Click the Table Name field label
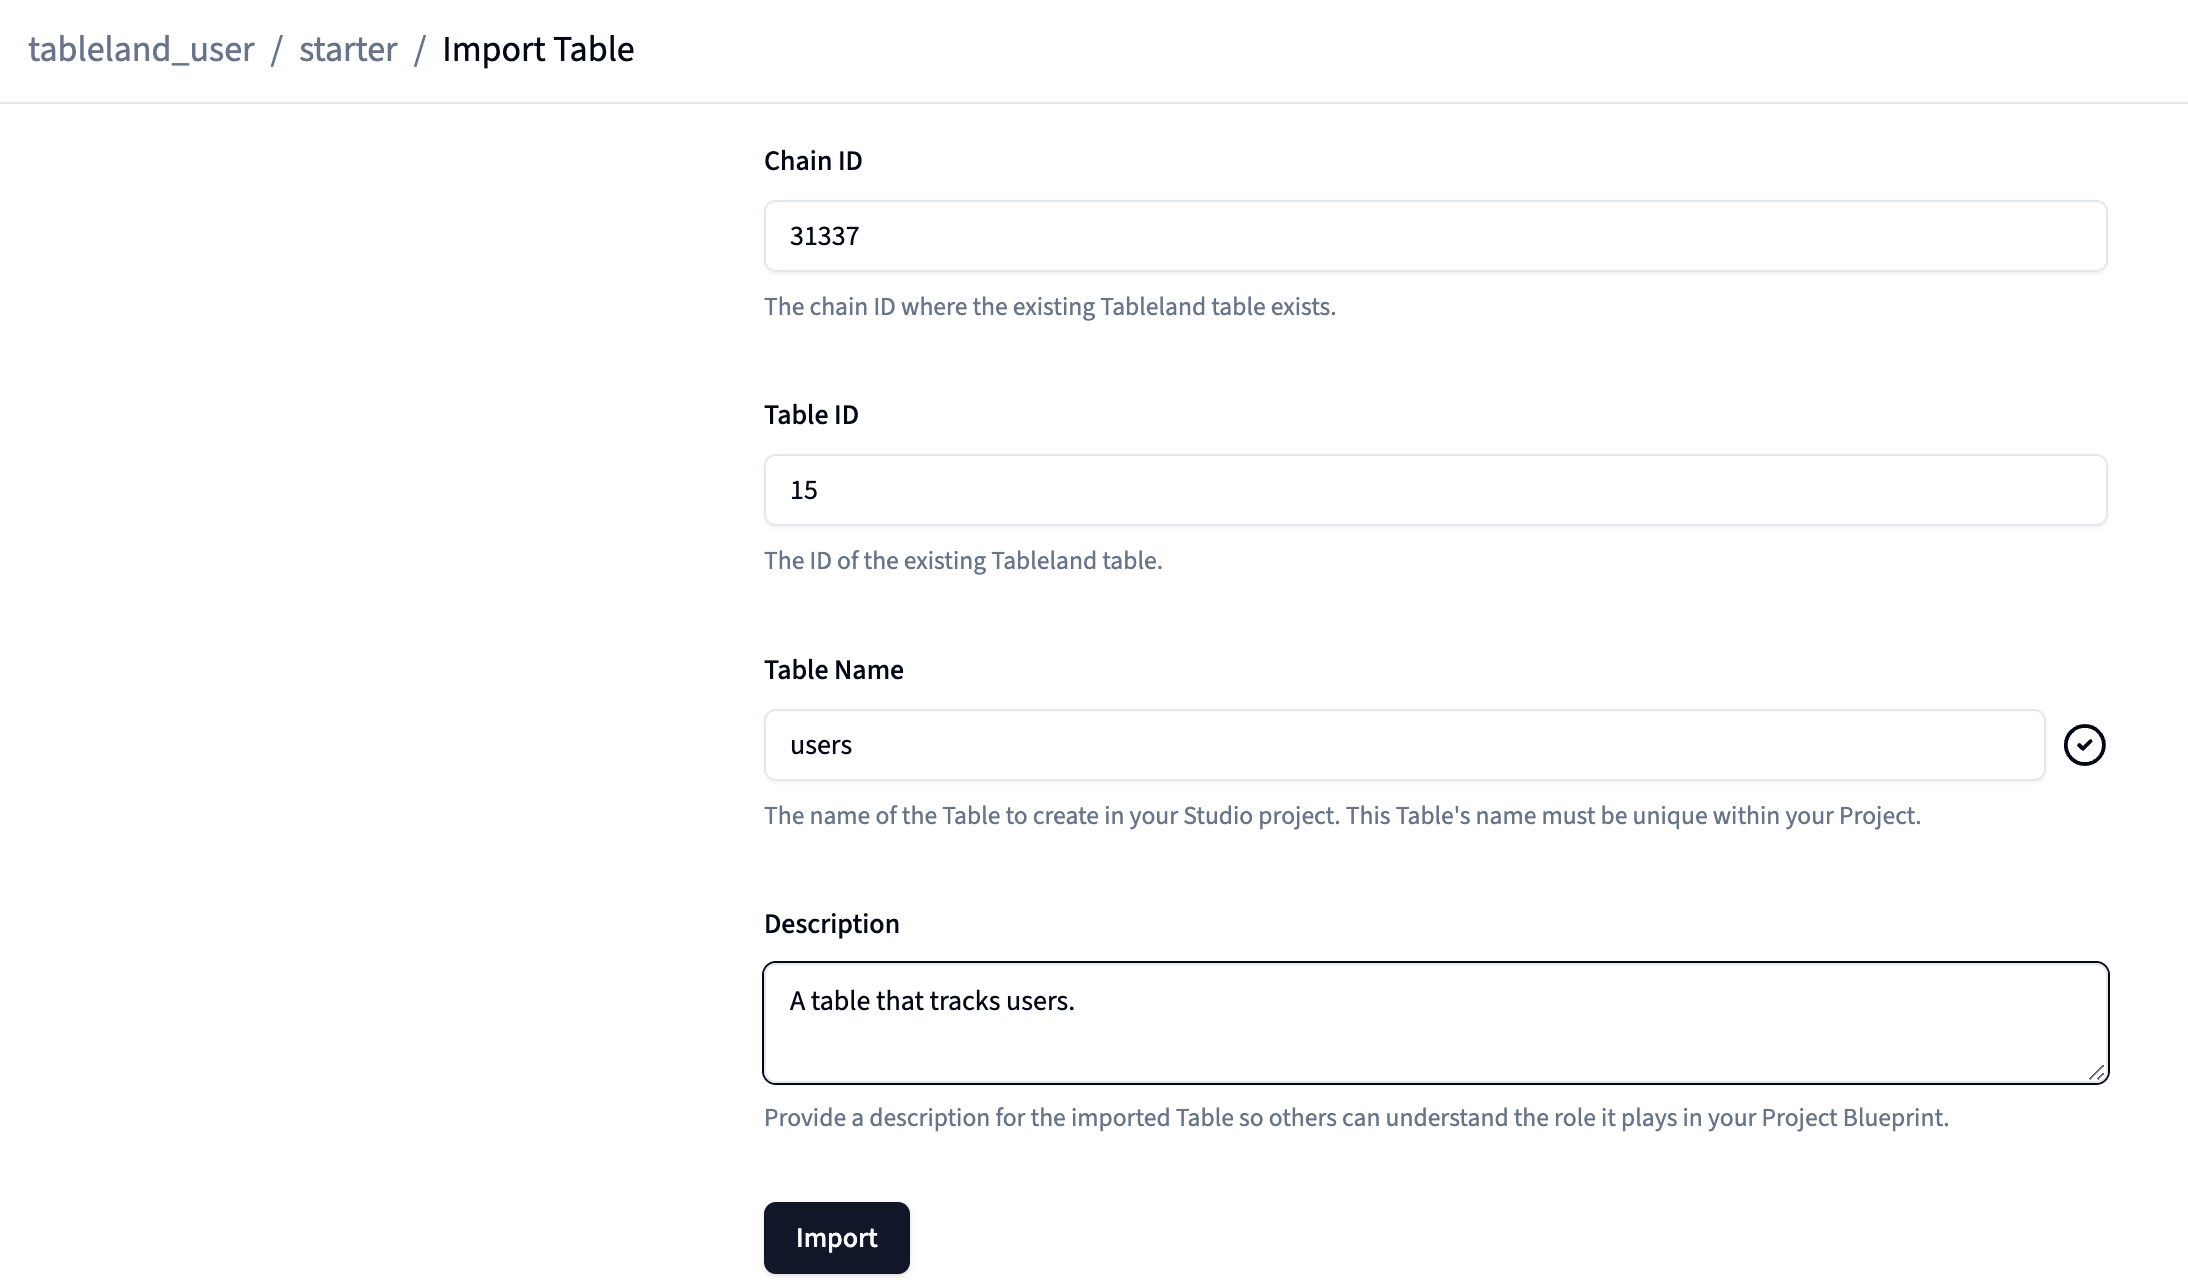This screenshot has width=2188, height=1286. (x=833, y=670)
